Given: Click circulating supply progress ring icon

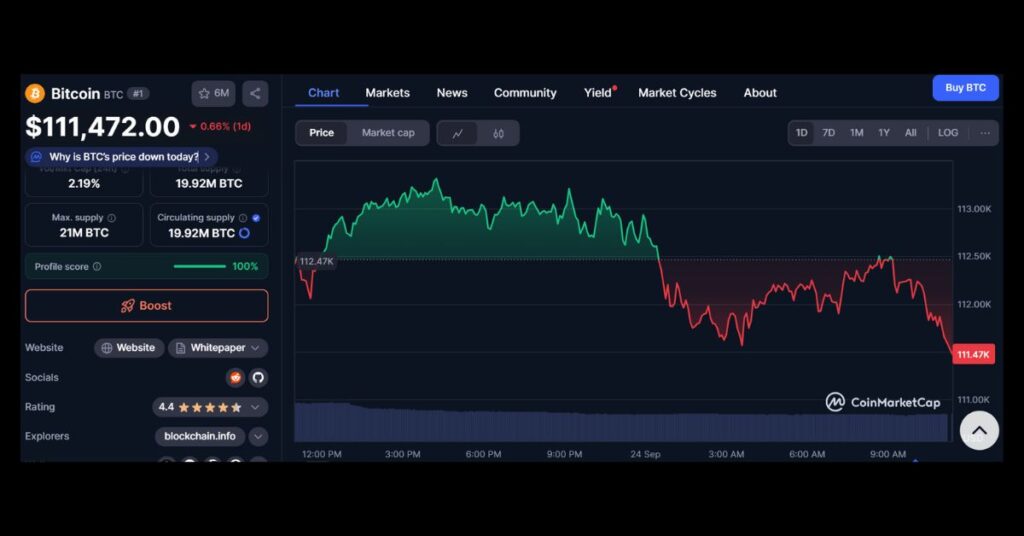Looking at the screenshot, I should 244,233.
